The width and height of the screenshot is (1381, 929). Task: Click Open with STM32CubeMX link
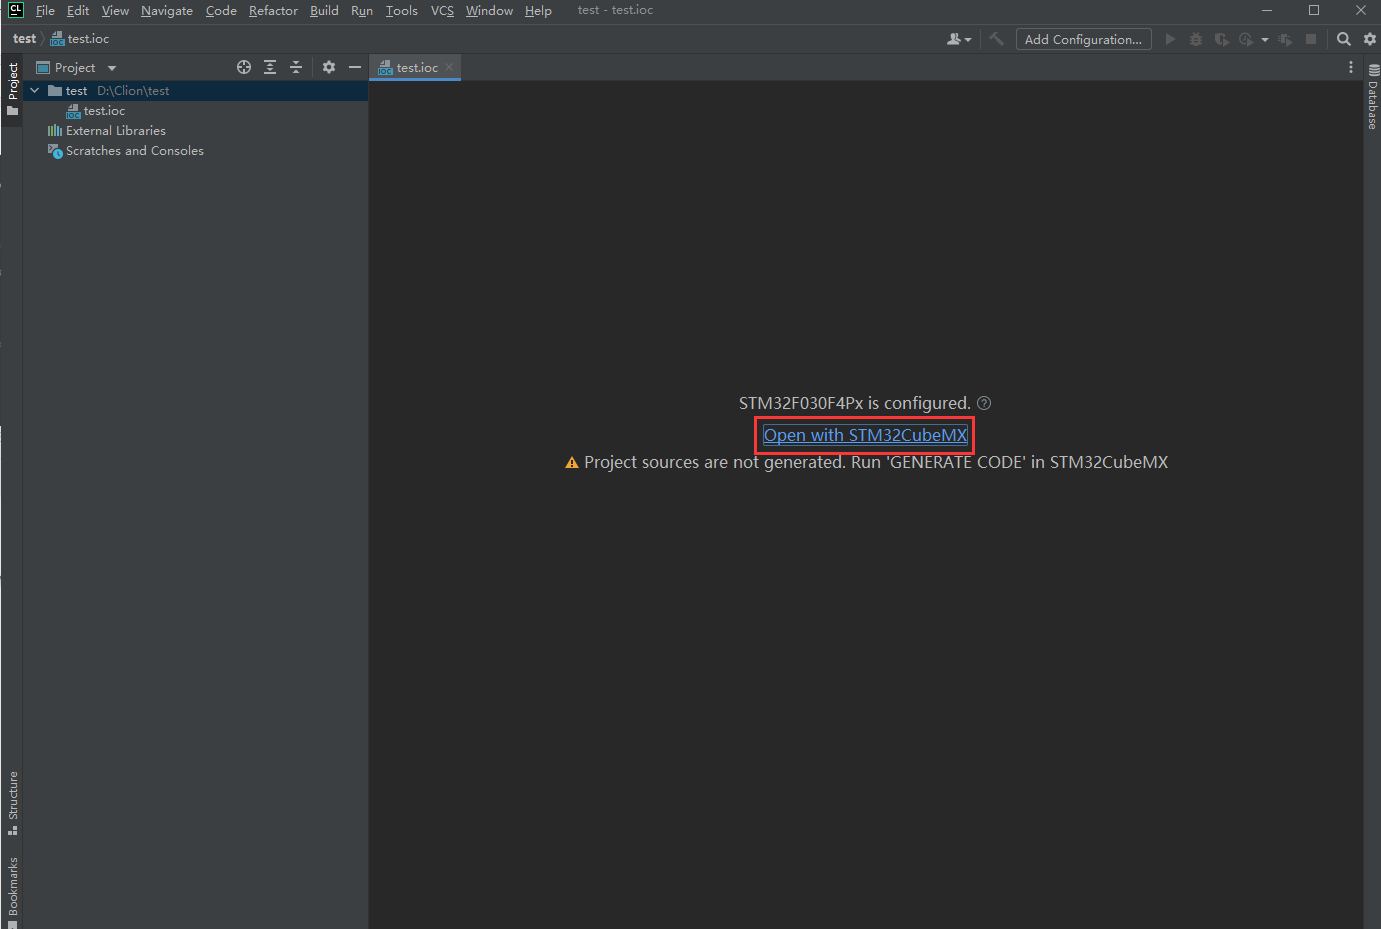[x=865, y=435]
